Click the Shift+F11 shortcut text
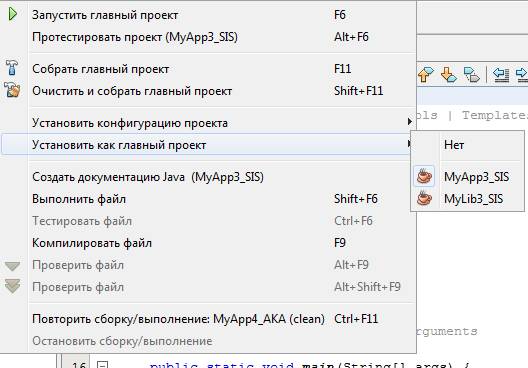Screen dimensions: 528x368 tap(358, 91)
